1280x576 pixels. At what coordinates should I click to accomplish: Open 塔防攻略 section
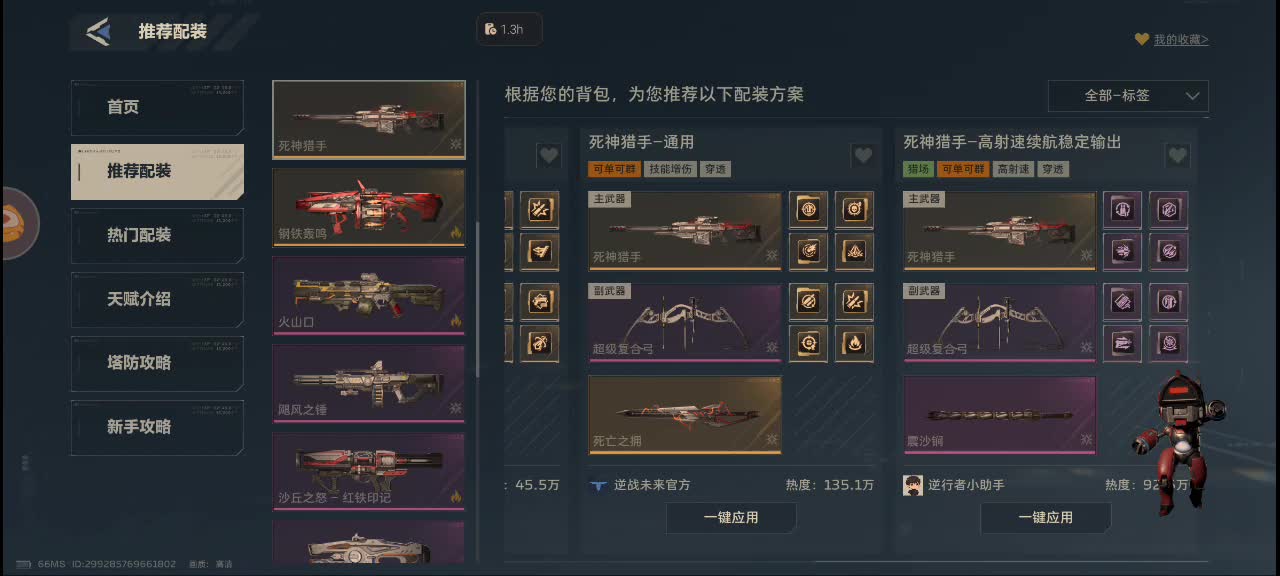click(x=157, y=363)
